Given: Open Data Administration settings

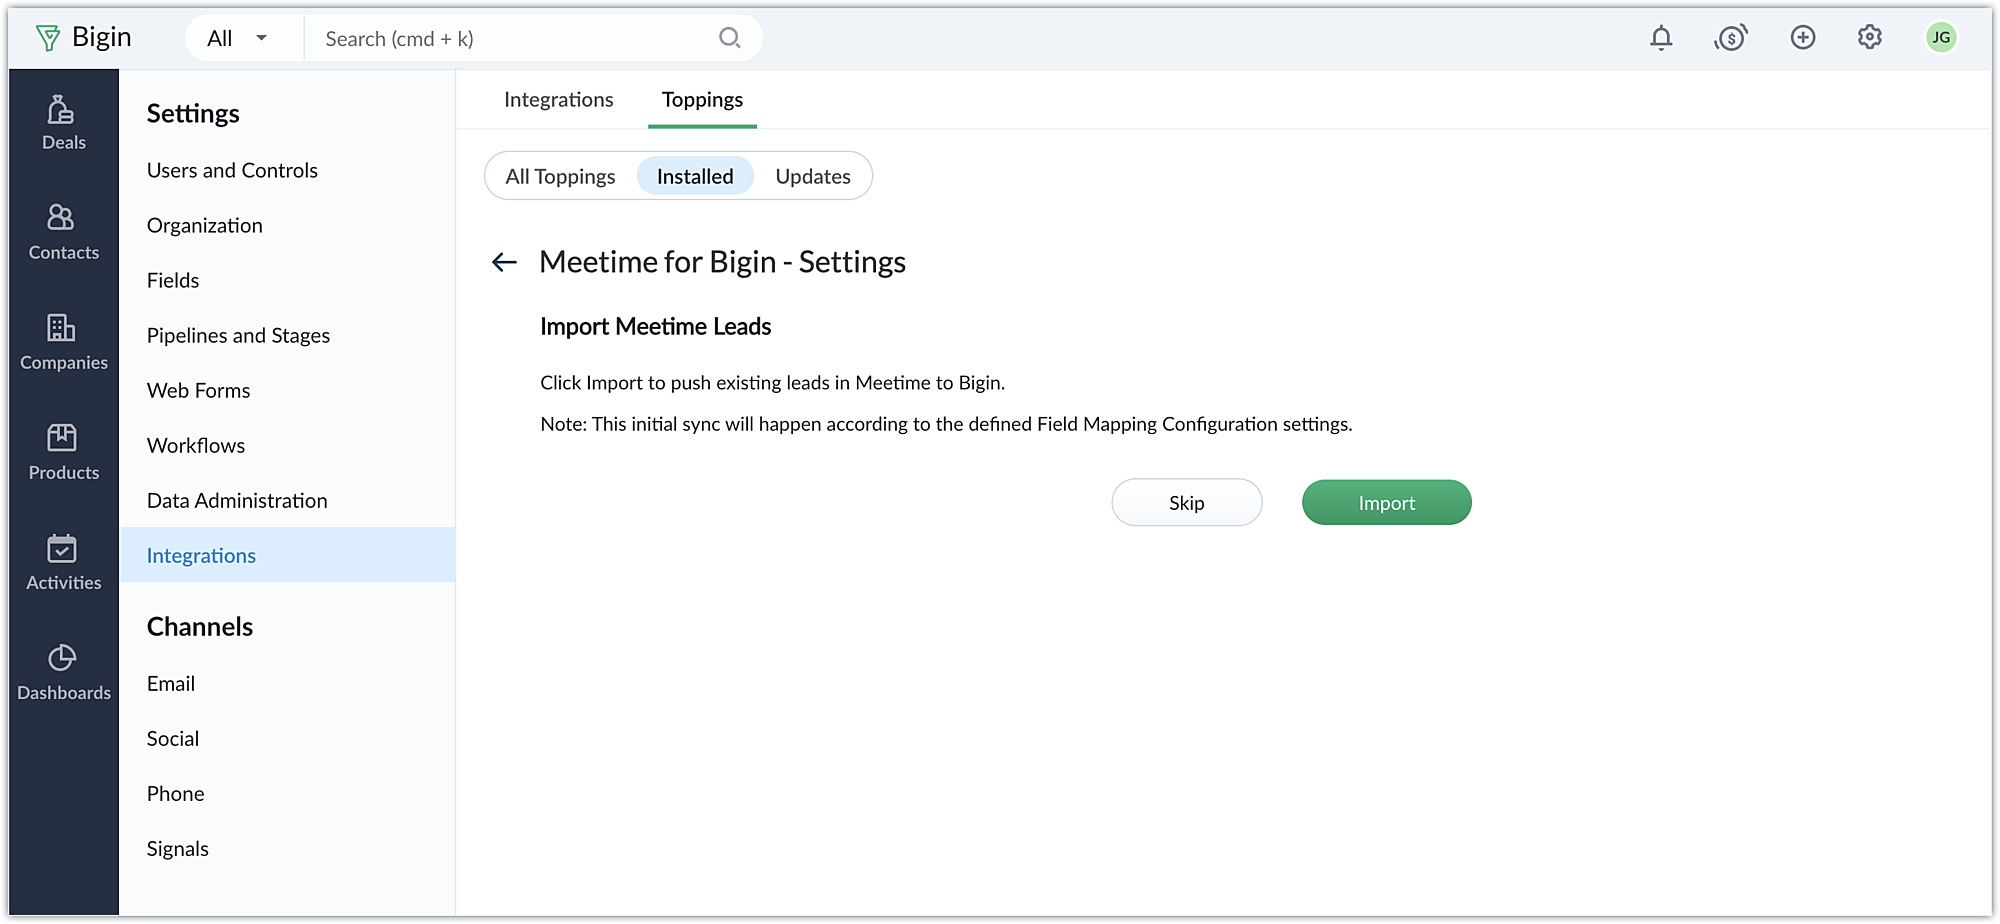Looking at the screenshot, I should tap(237, 501).
